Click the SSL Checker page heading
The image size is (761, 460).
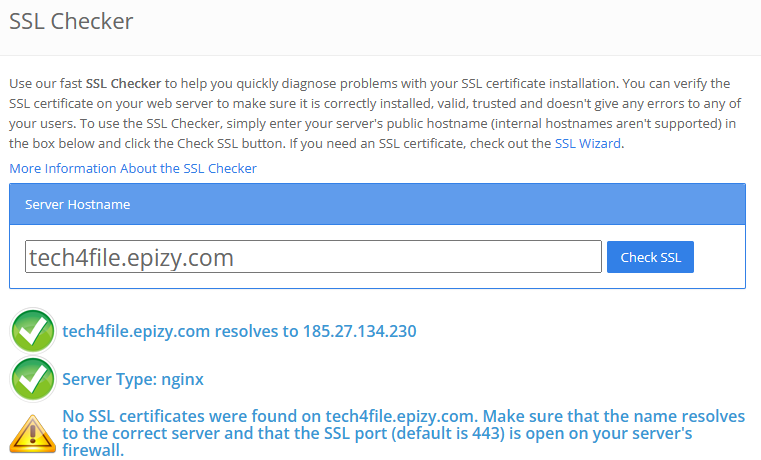(71, 20)
